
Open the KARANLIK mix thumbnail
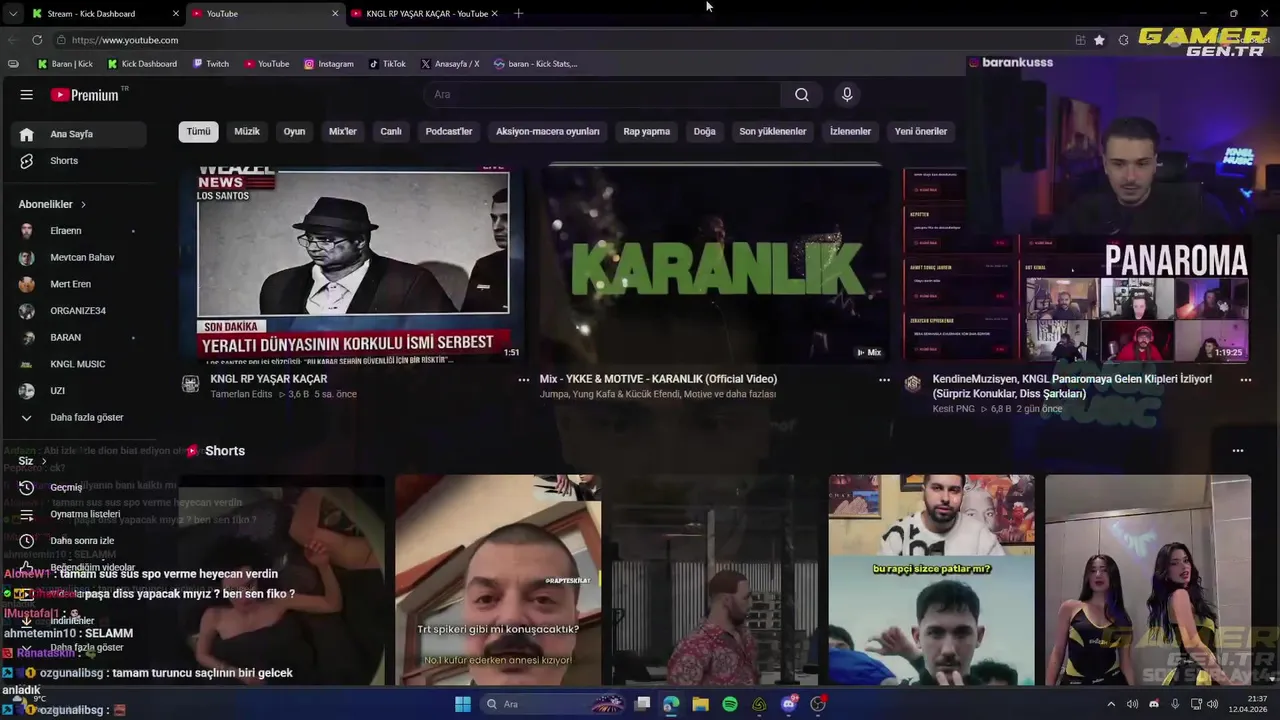point(714,264)
